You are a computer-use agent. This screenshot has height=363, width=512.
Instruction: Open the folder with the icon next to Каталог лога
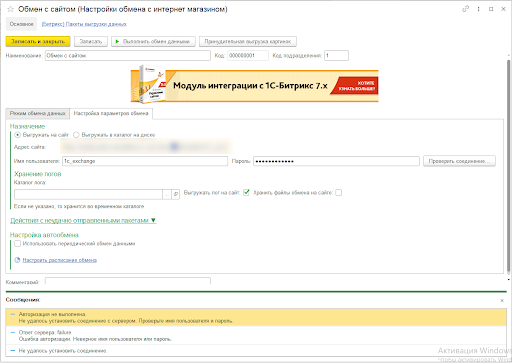pyautogui.click(x=176, y=194)
